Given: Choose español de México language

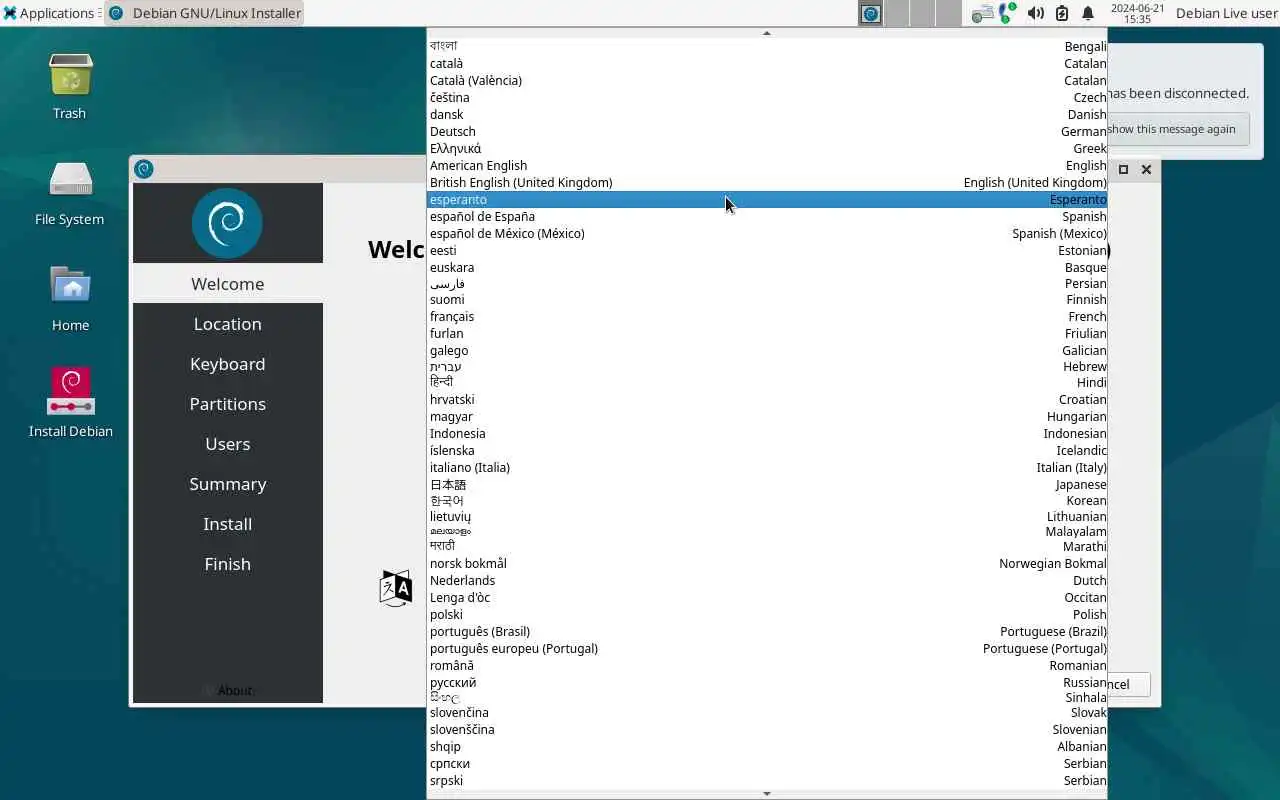Looking at the screenshot, I should [767, 233].
